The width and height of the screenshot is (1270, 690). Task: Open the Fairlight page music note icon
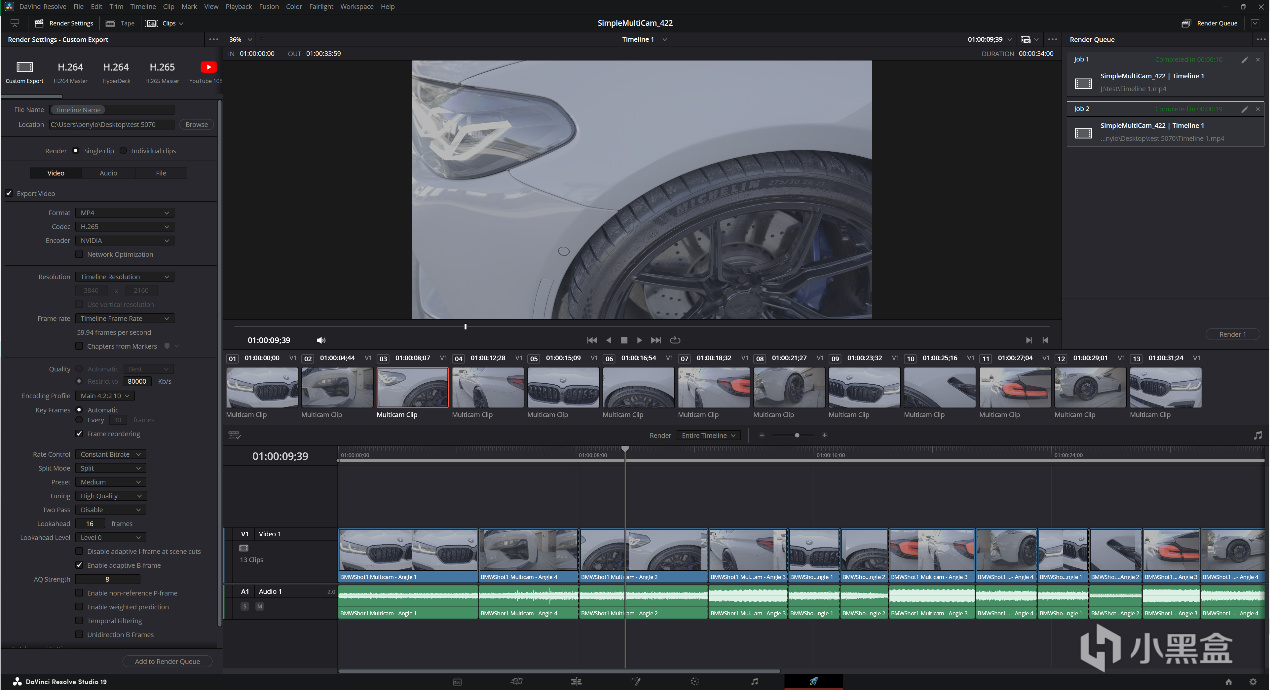tap(754, 681)
